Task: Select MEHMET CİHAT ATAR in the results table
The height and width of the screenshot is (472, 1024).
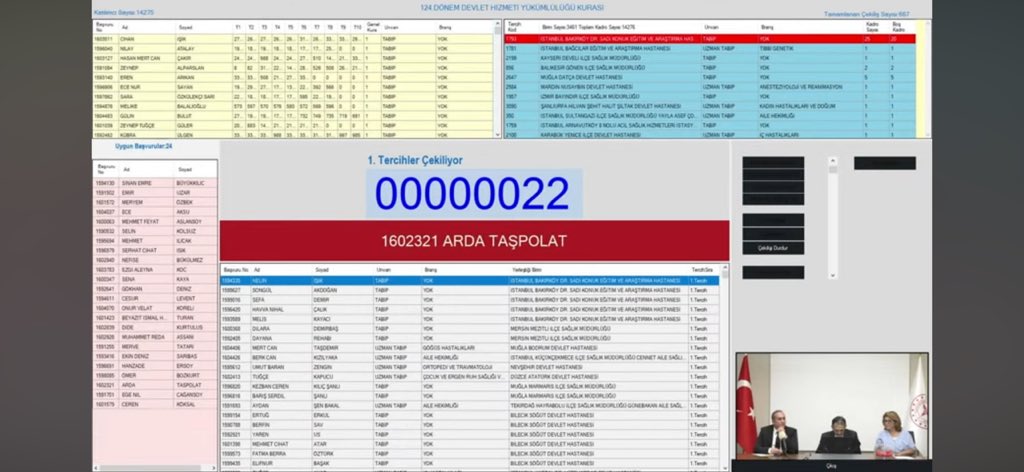Action: 470,444
